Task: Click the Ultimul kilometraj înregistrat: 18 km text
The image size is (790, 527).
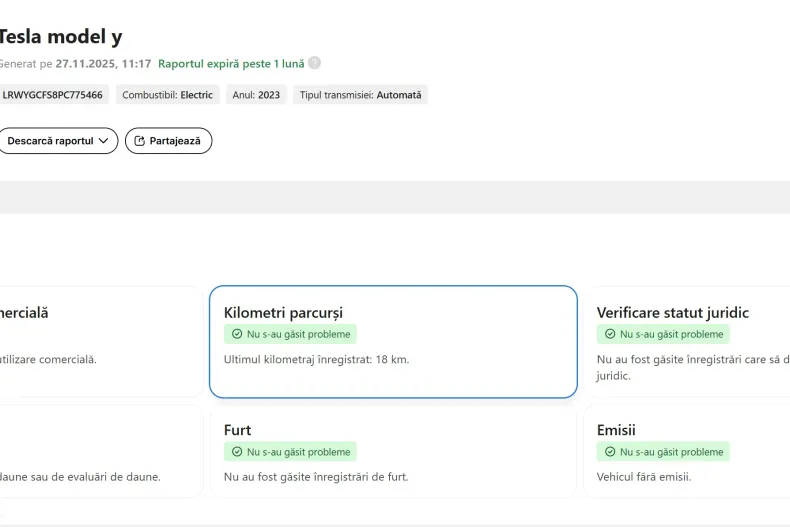Action: click(x=316, y=359)
